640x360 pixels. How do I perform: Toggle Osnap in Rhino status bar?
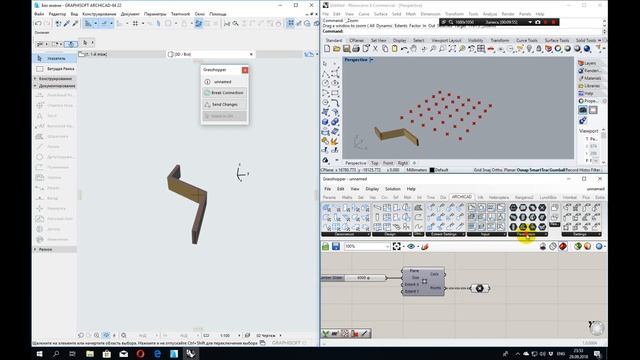pos(523,170)
